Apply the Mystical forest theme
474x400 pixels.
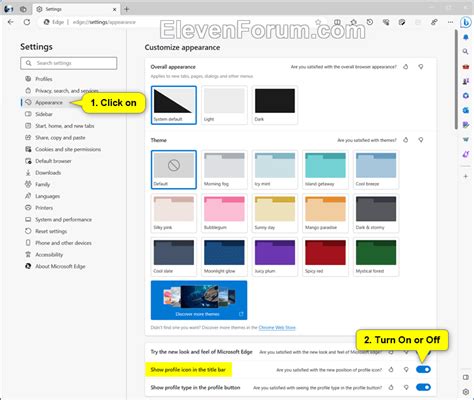(376, 257)
